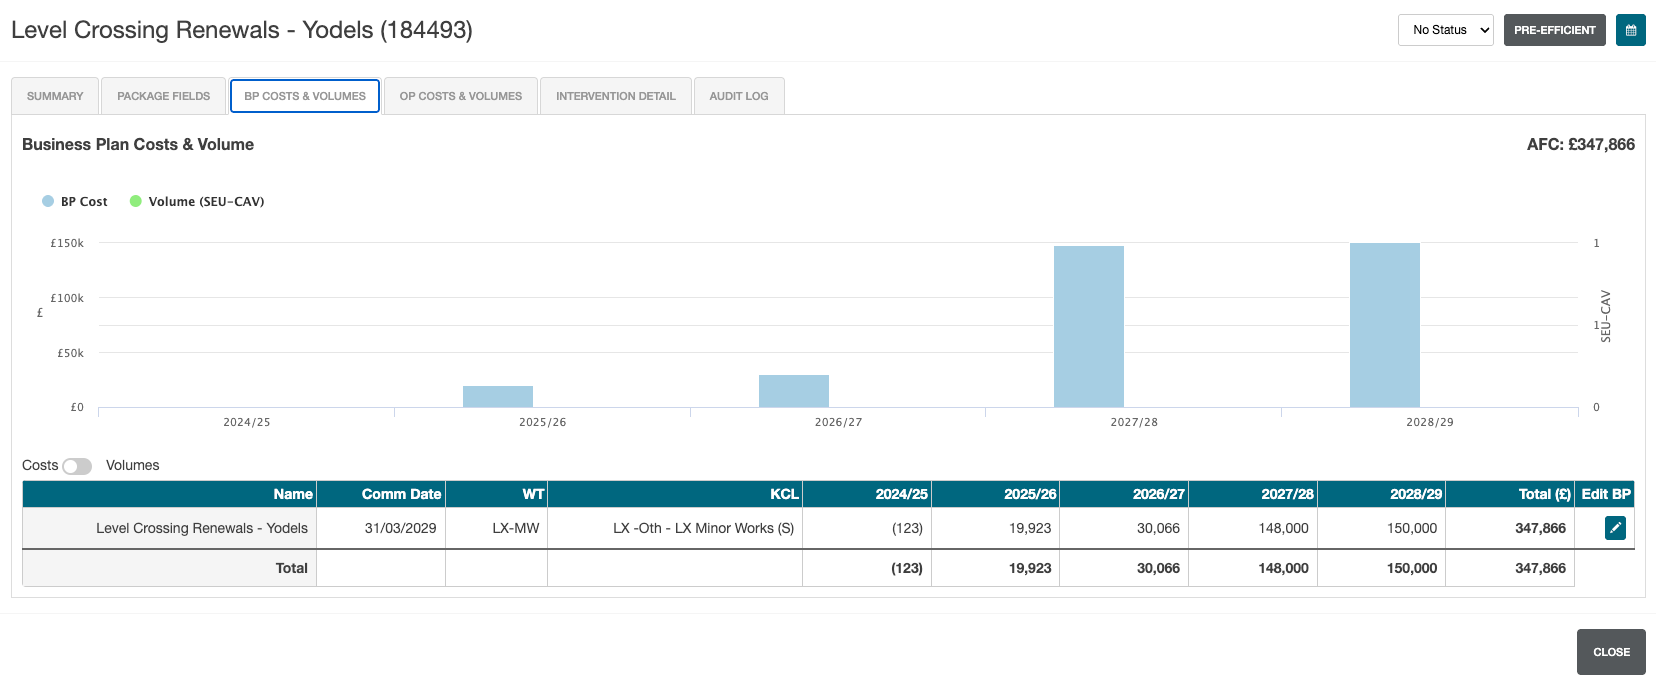This screenshot has height=687, width=1656.
Task: Switch to Package Fields tab
Action: 164,96
